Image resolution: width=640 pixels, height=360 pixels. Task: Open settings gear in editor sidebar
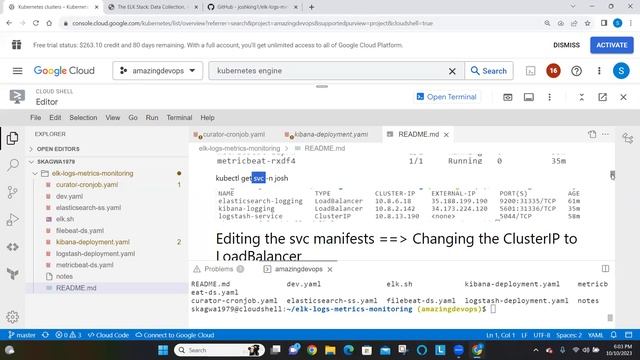pos(13,317)
